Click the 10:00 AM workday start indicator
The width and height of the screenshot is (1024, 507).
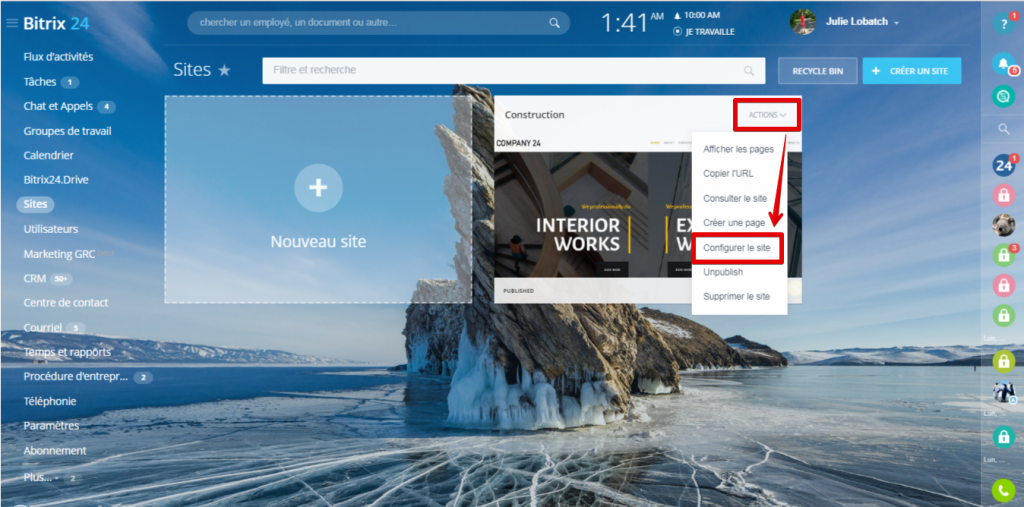pos(697,15)
